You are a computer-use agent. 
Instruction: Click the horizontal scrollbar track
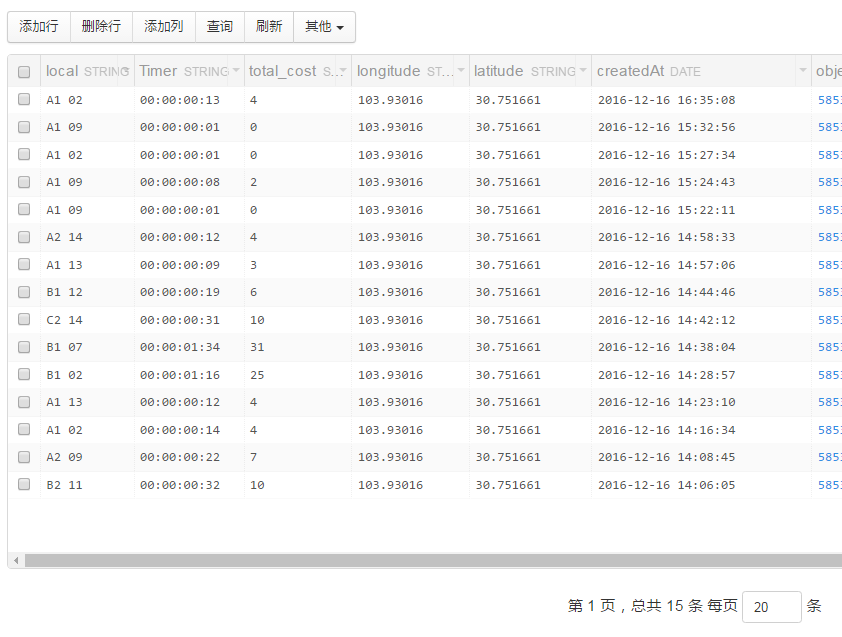click(433, 561)
